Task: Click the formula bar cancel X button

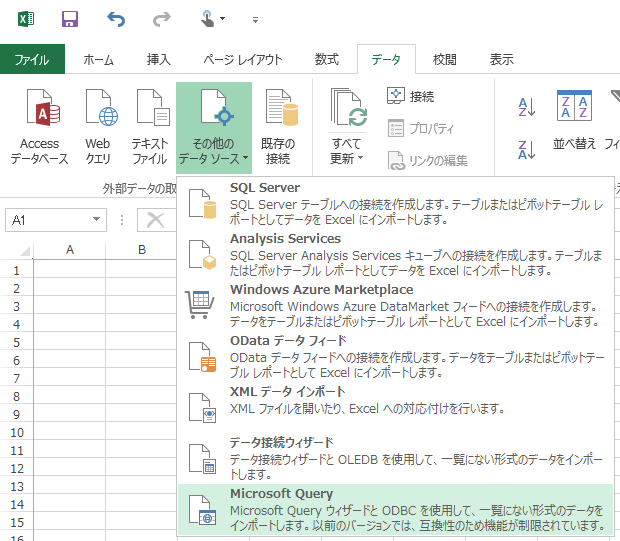Action: coord(155,220)
